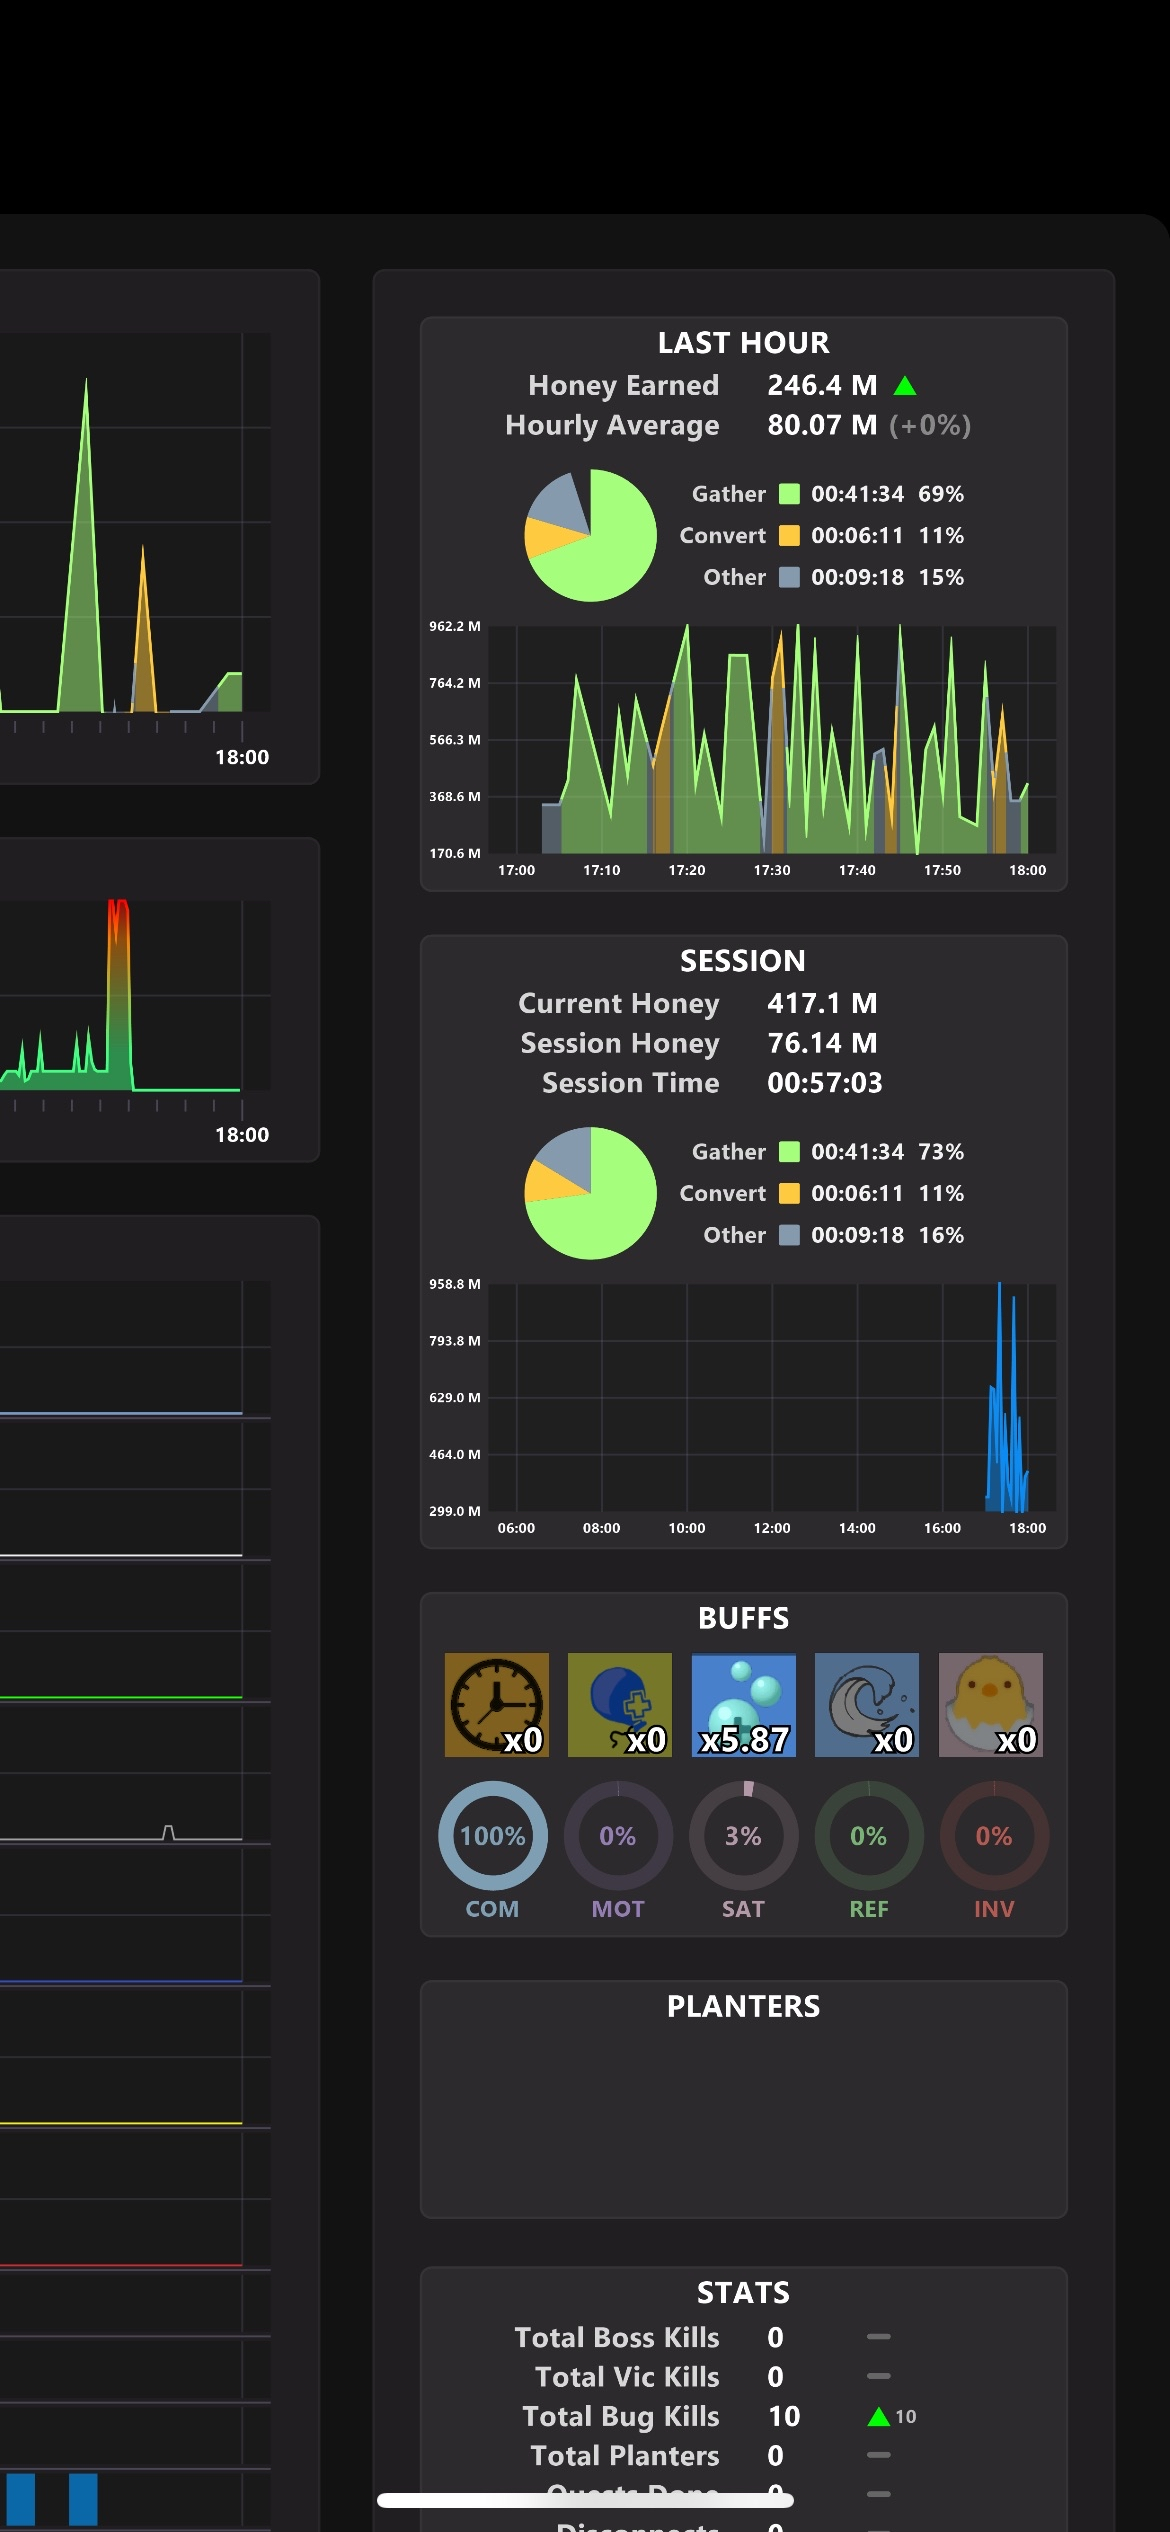Tap the REF 0% ring gauge
Screen dimensions: 1170x2532
click(x=869, y=1835)
